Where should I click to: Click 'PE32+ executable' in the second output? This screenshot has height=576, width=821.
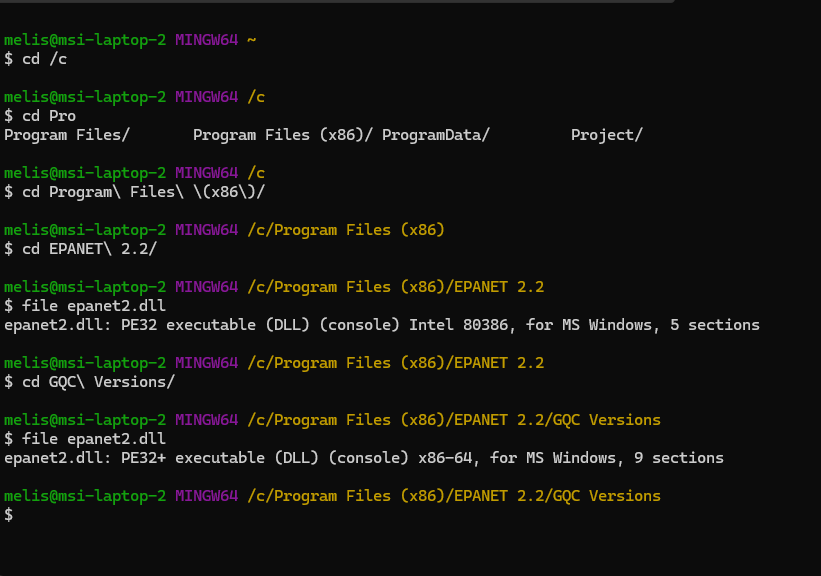tap(193, 458)
